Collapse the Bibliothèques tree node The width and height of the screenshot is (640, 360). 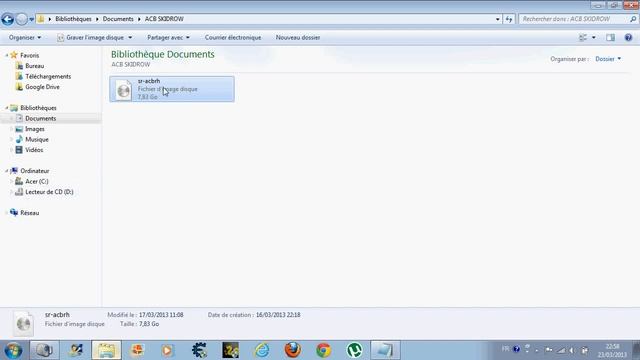coord(7,108)
